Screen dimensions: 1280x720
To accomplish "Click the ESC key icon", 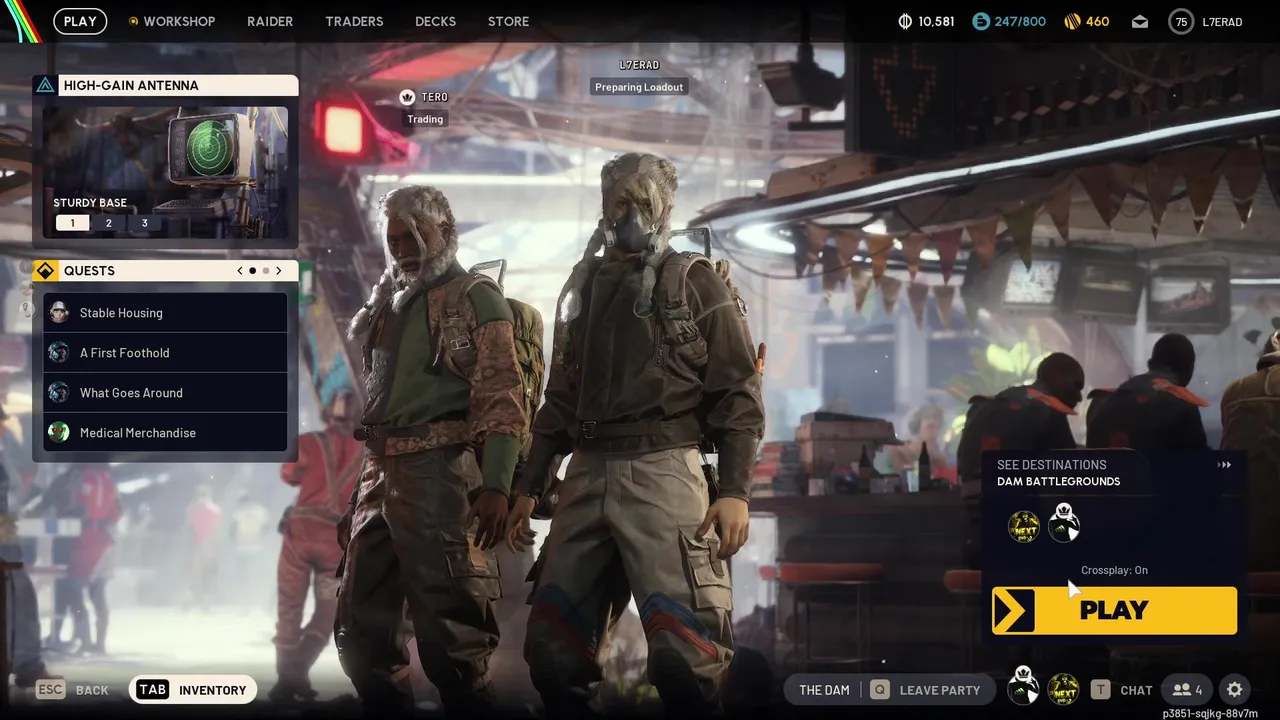I will click(51, 689).
